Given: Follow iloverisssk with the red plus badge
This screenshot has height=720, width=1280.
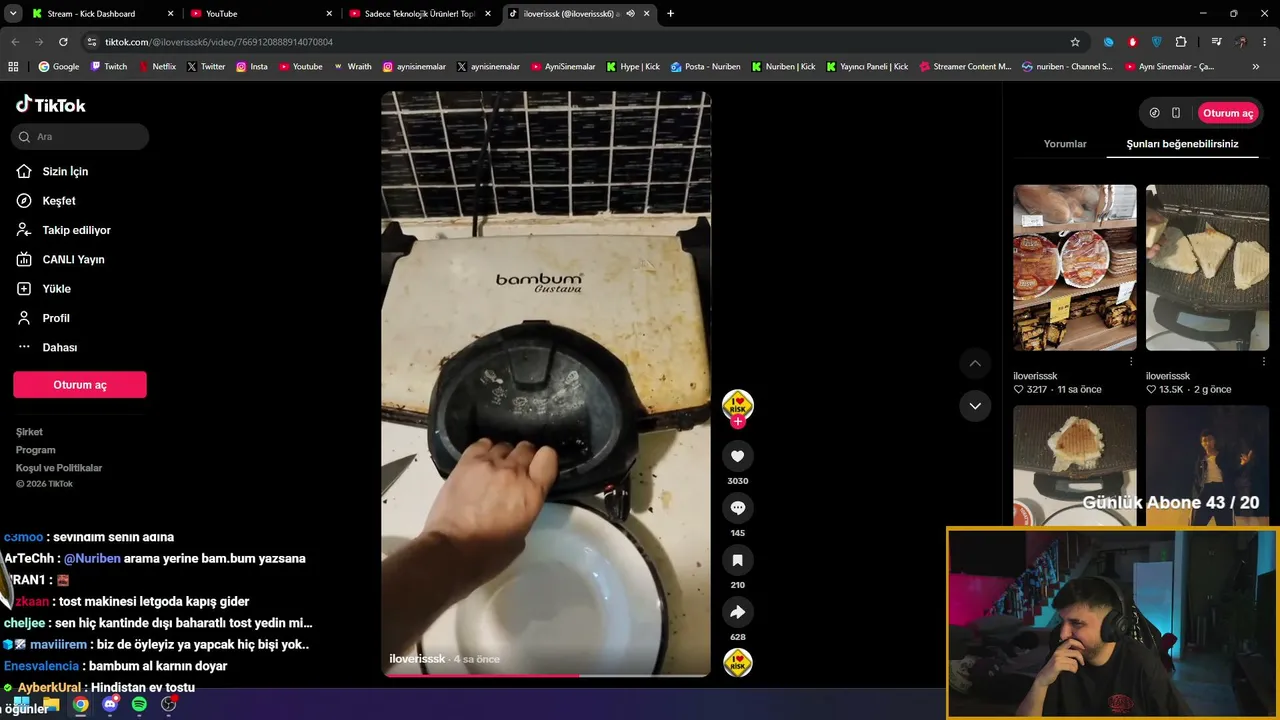Looking at the screenshot, I should pyautogui.click(x=738, y=422).
